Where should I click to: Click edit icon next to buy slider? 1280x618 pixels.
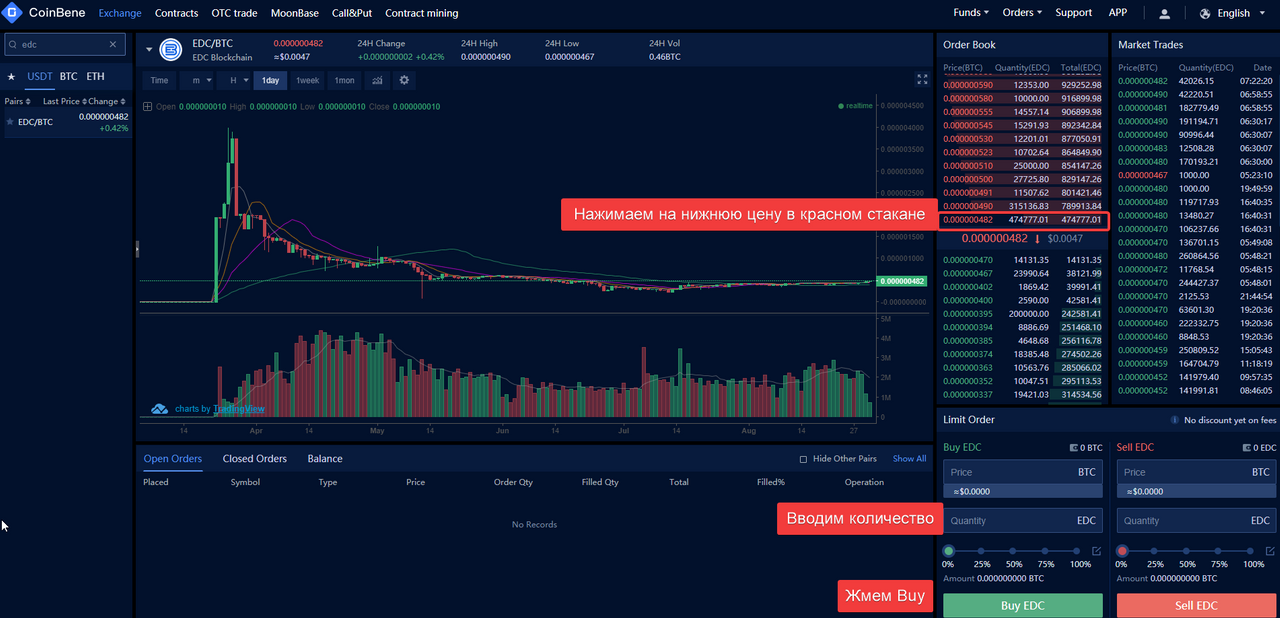click(x=1097, y=551)
